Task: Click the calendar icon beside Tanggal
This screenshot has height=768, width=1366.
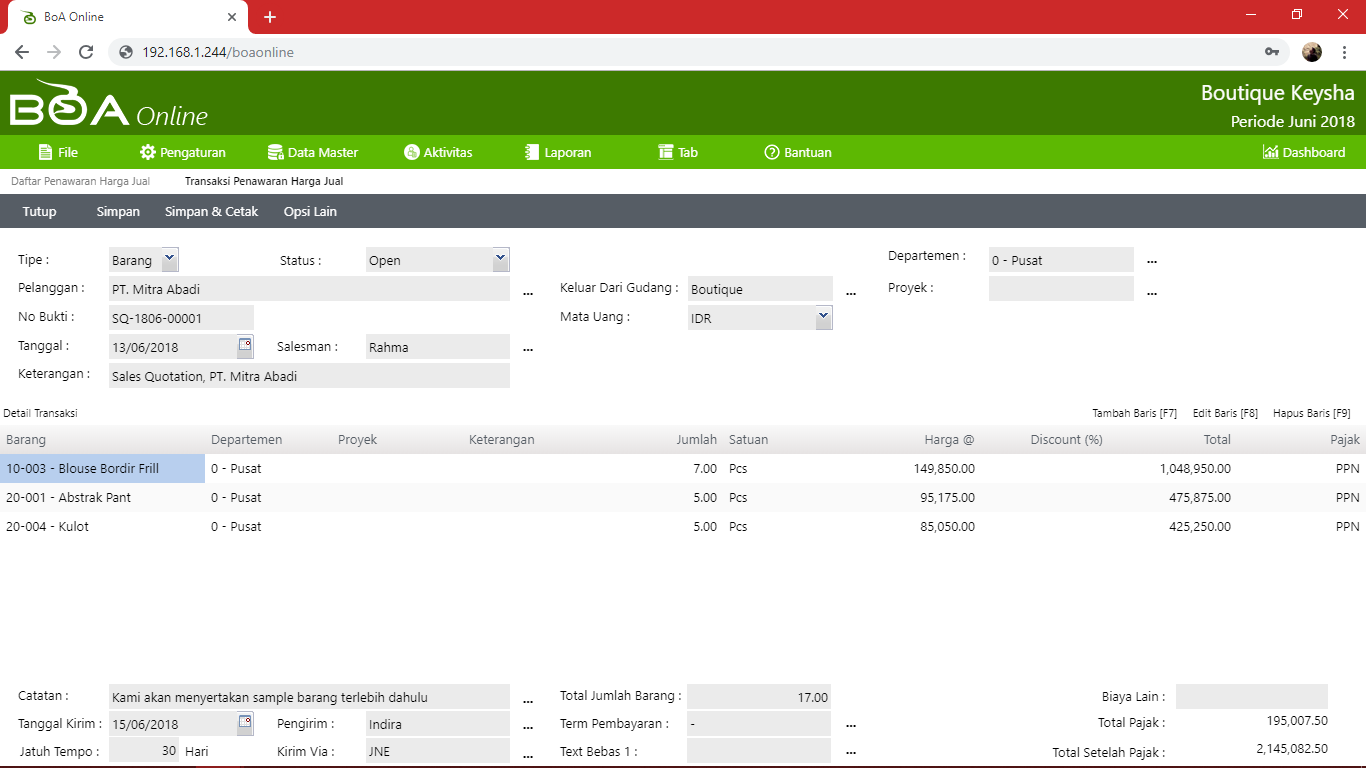Action: 245,346
